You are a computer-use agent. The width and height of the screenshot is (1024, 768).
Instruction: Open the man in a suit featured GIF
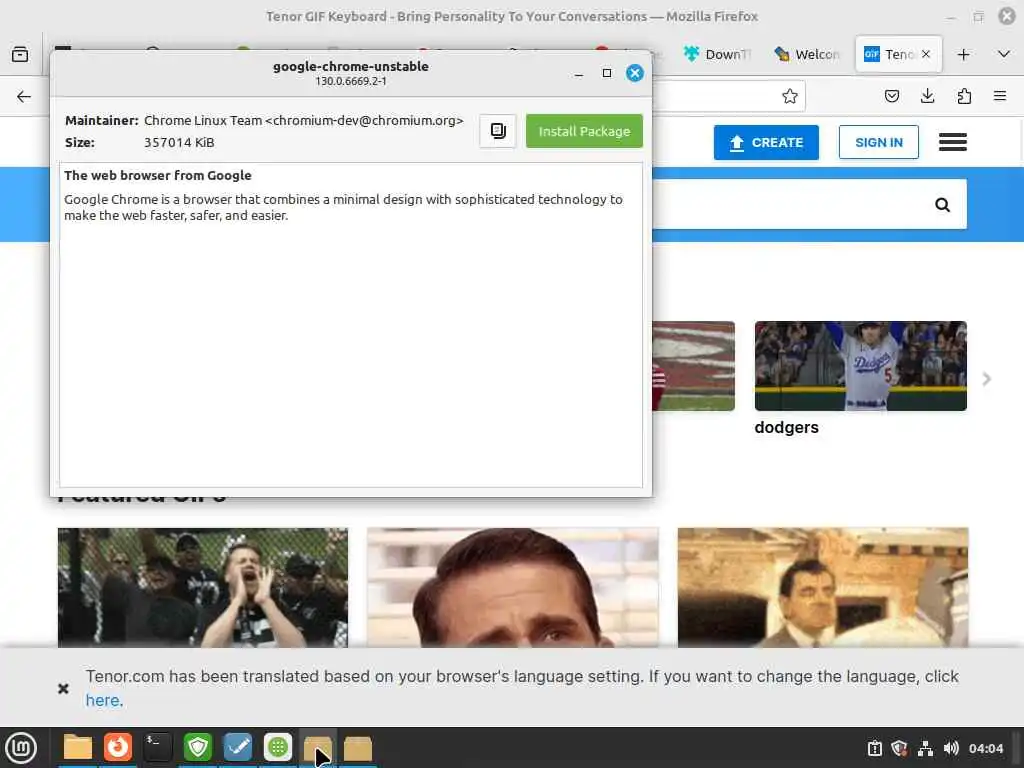coord(823,588)
